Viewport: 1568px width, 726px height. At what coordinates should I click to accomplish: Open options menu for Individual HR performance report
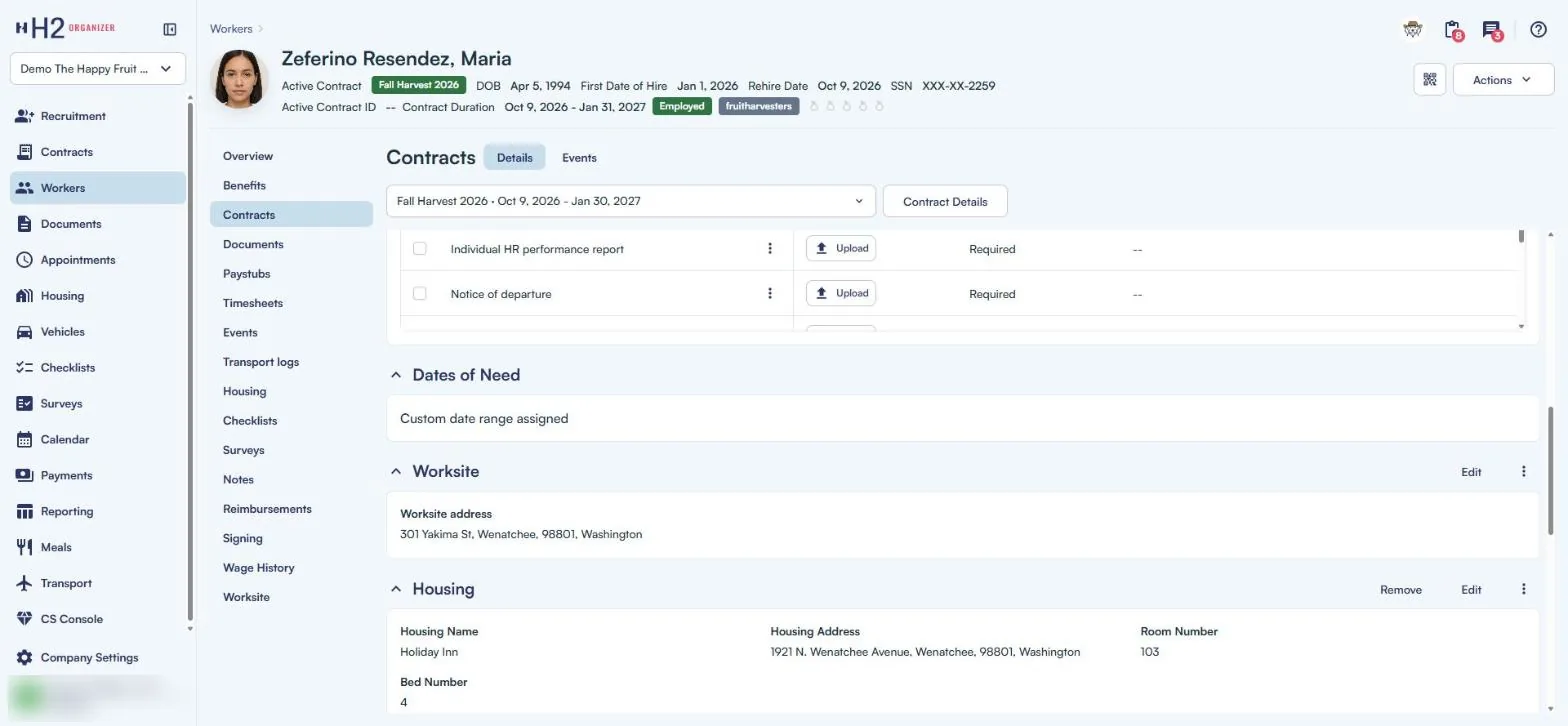point(770,248)
